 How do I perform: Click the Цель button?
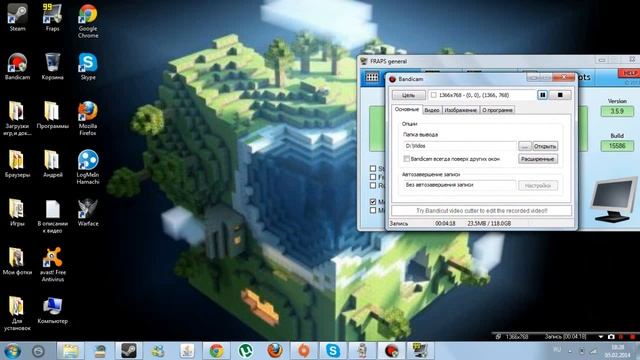click(x=409, y=95)
